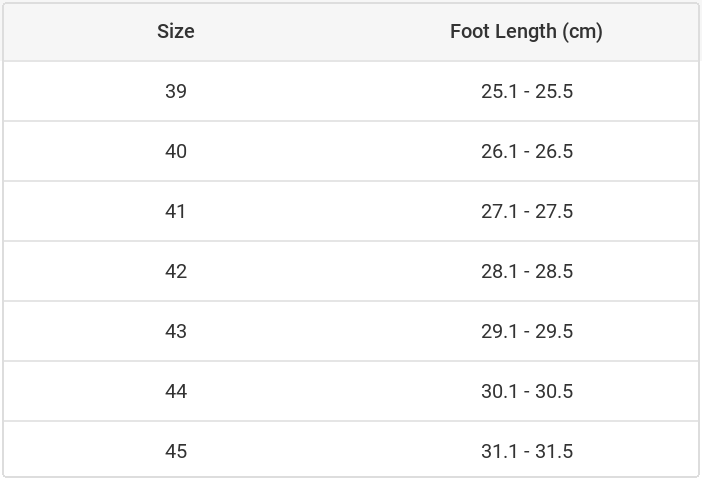
Task: Click the gray table header row
Action: (350, 31)
